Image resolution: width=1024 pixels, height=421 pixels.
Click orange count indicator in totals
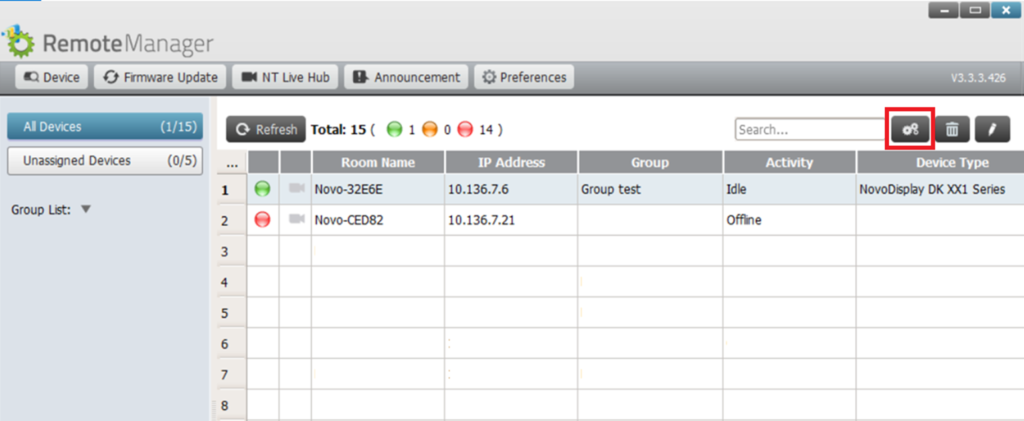[429, 129]
